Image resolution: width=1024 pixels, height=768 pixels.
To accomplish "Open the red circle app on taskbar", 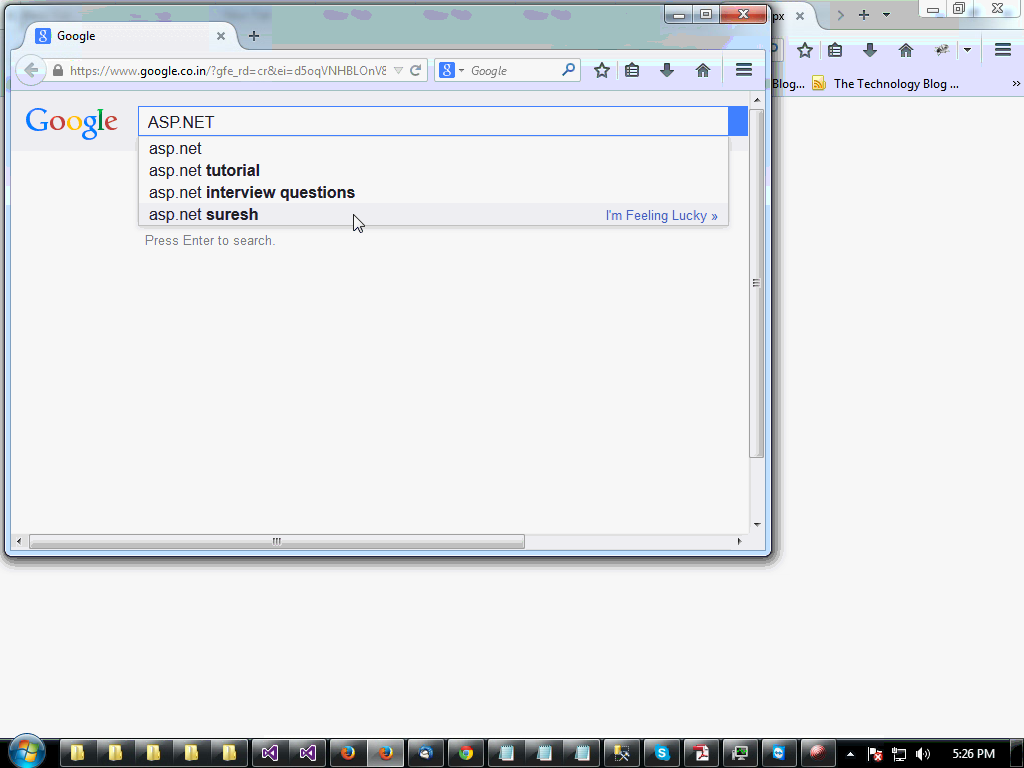I will (x=818, y=753).
